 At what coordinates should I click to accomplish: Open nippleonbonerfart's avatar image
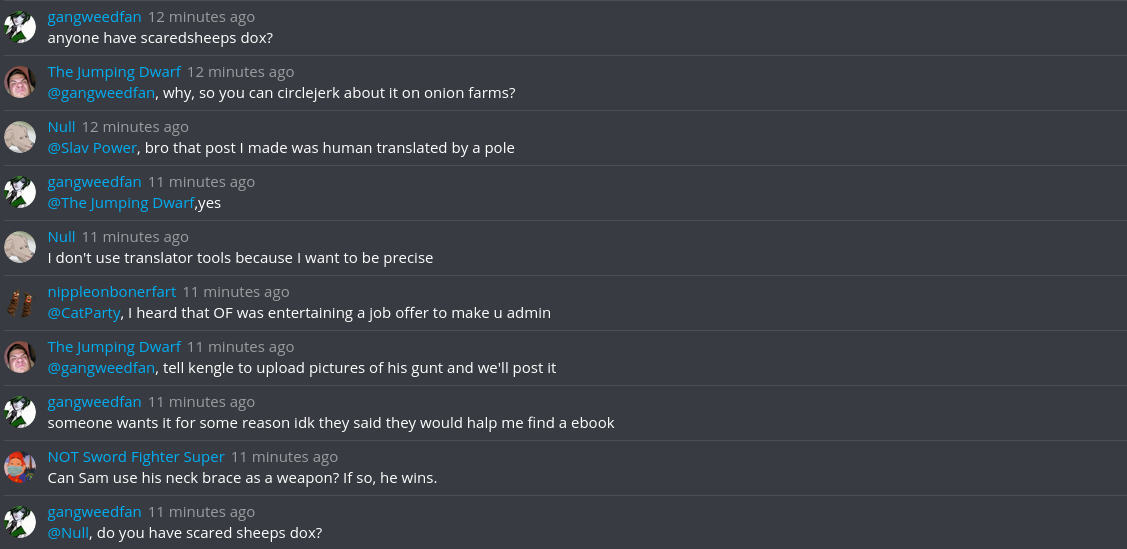[x=20, y=302]
